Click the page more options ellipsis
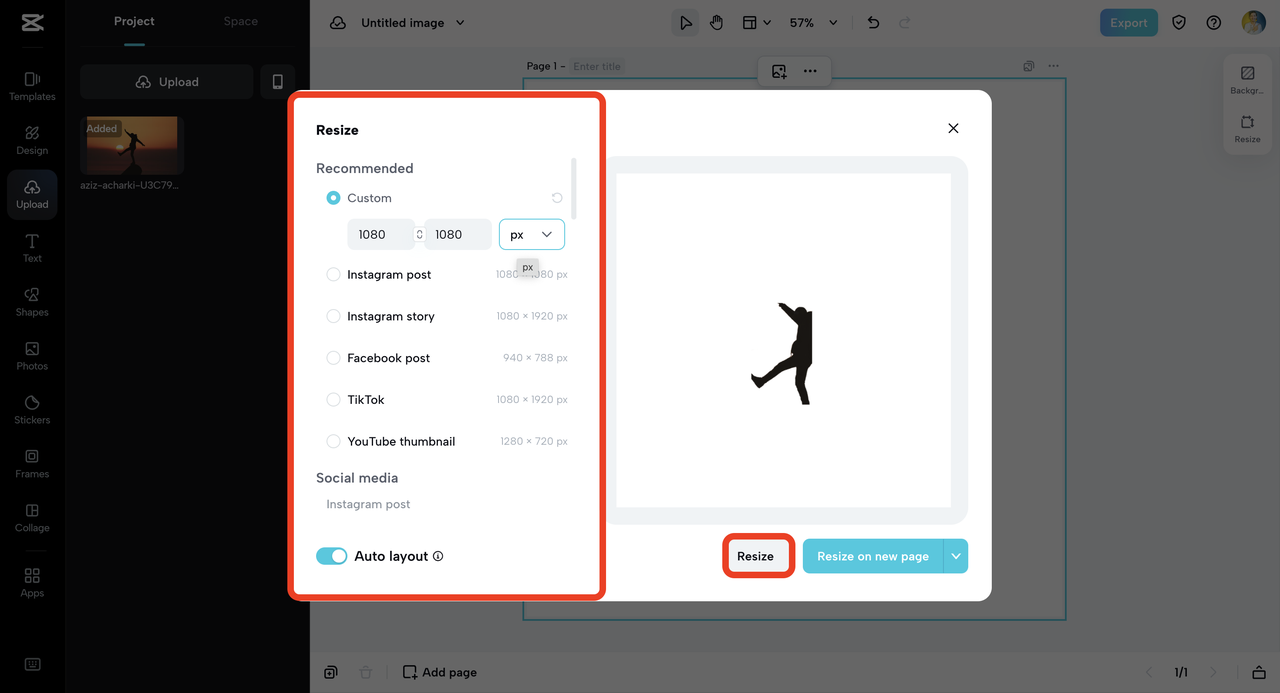Viewport: 1280px width, 693px height. [x=1053, y=66]
